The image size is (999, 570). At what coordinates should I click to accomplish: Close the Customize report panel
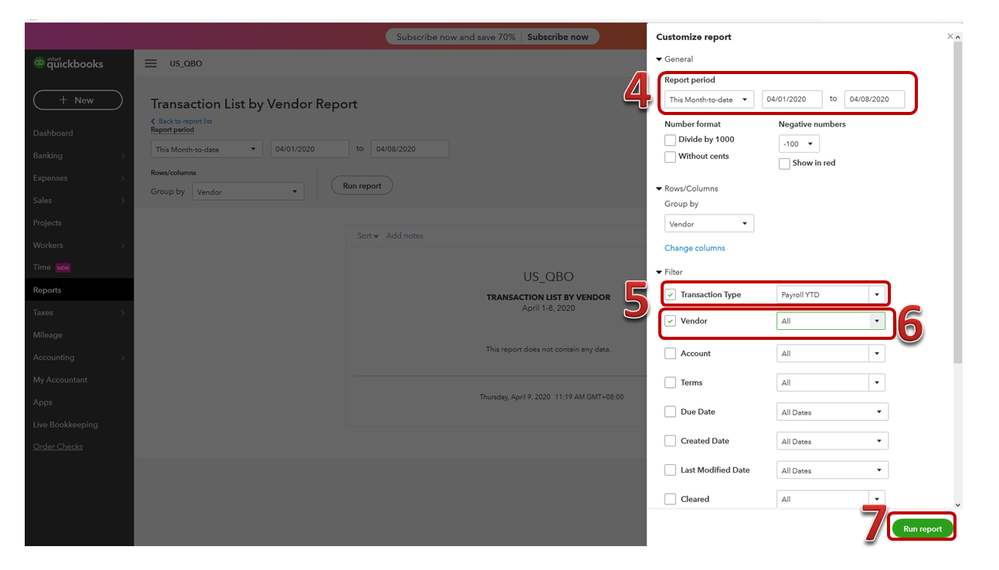(x=950, y=36)
